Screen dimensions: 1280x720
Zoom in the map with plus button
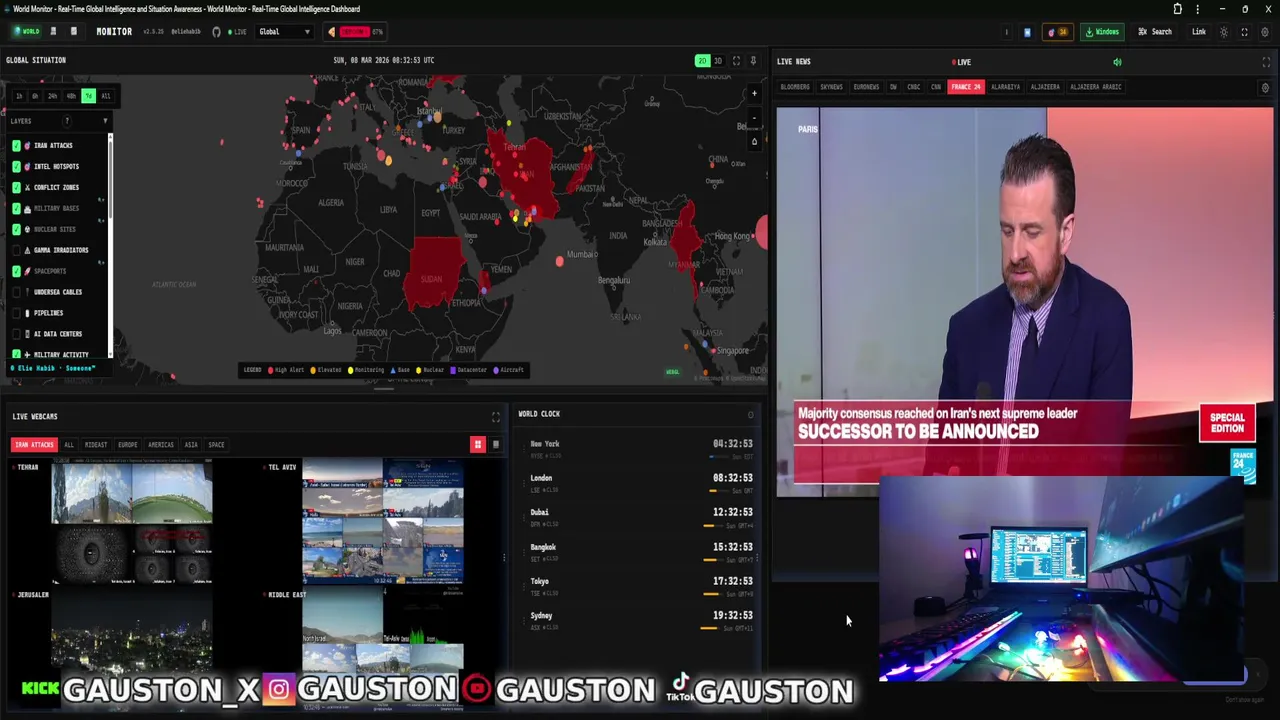point(754,93)
